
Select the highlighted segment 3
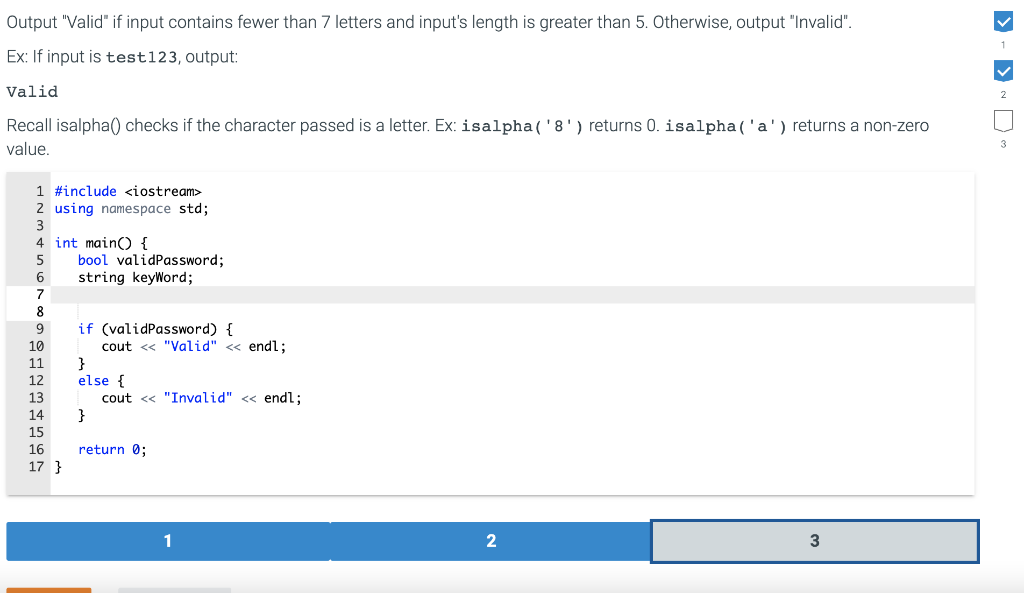814,541
